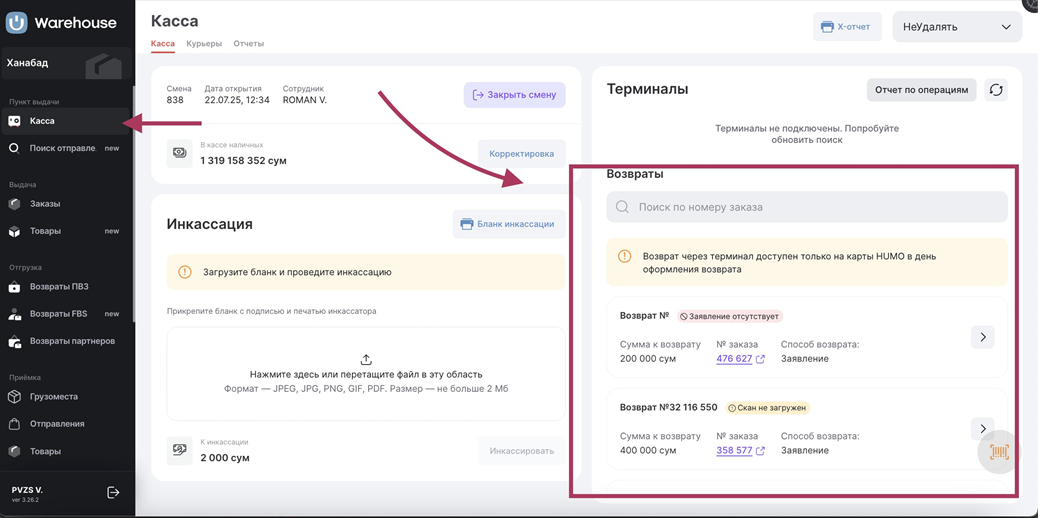1038x518 pixels.
Task: Open the НеУдалять dropdown
Action: pos(956,27)
